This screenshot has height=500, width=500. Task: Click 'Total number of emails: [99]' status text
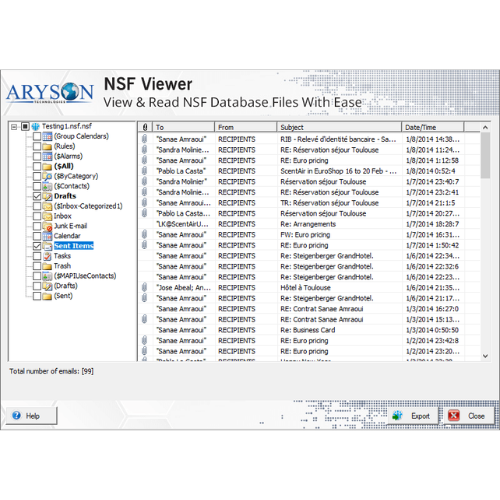pos(51,371)
